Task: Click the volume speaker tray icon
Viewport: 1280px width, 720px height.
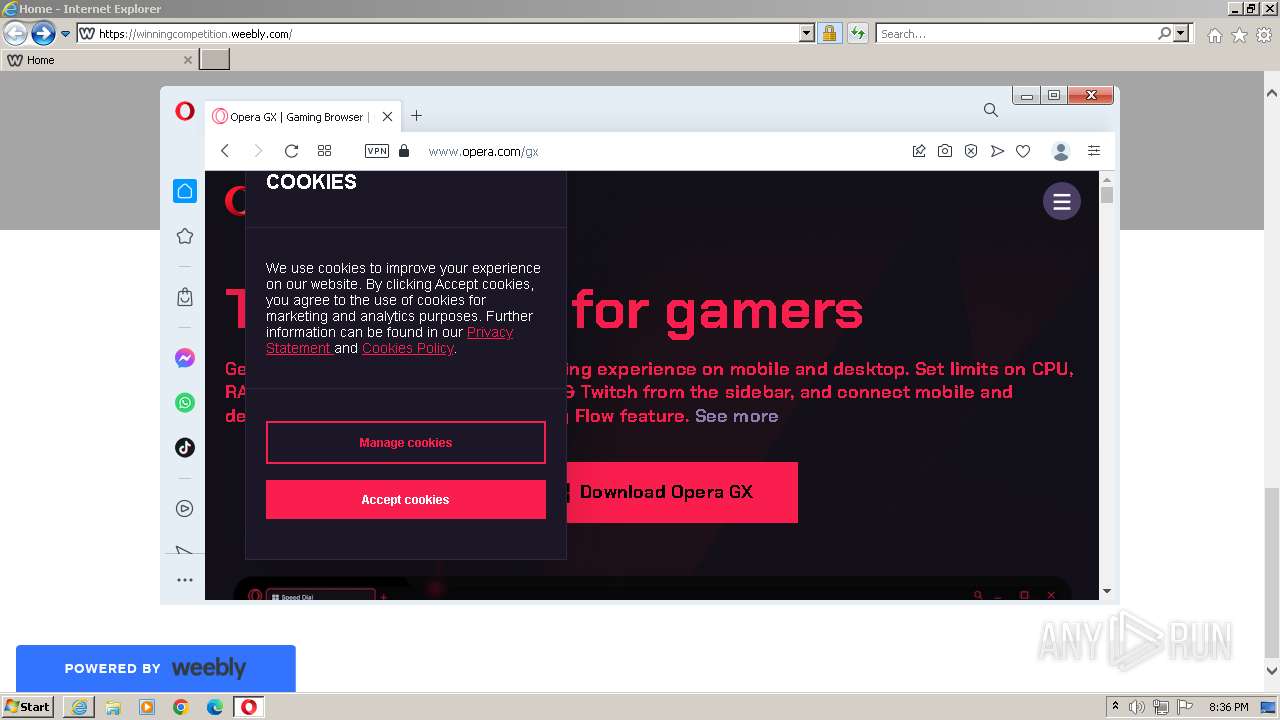Action: click(x=1137, y=707)
